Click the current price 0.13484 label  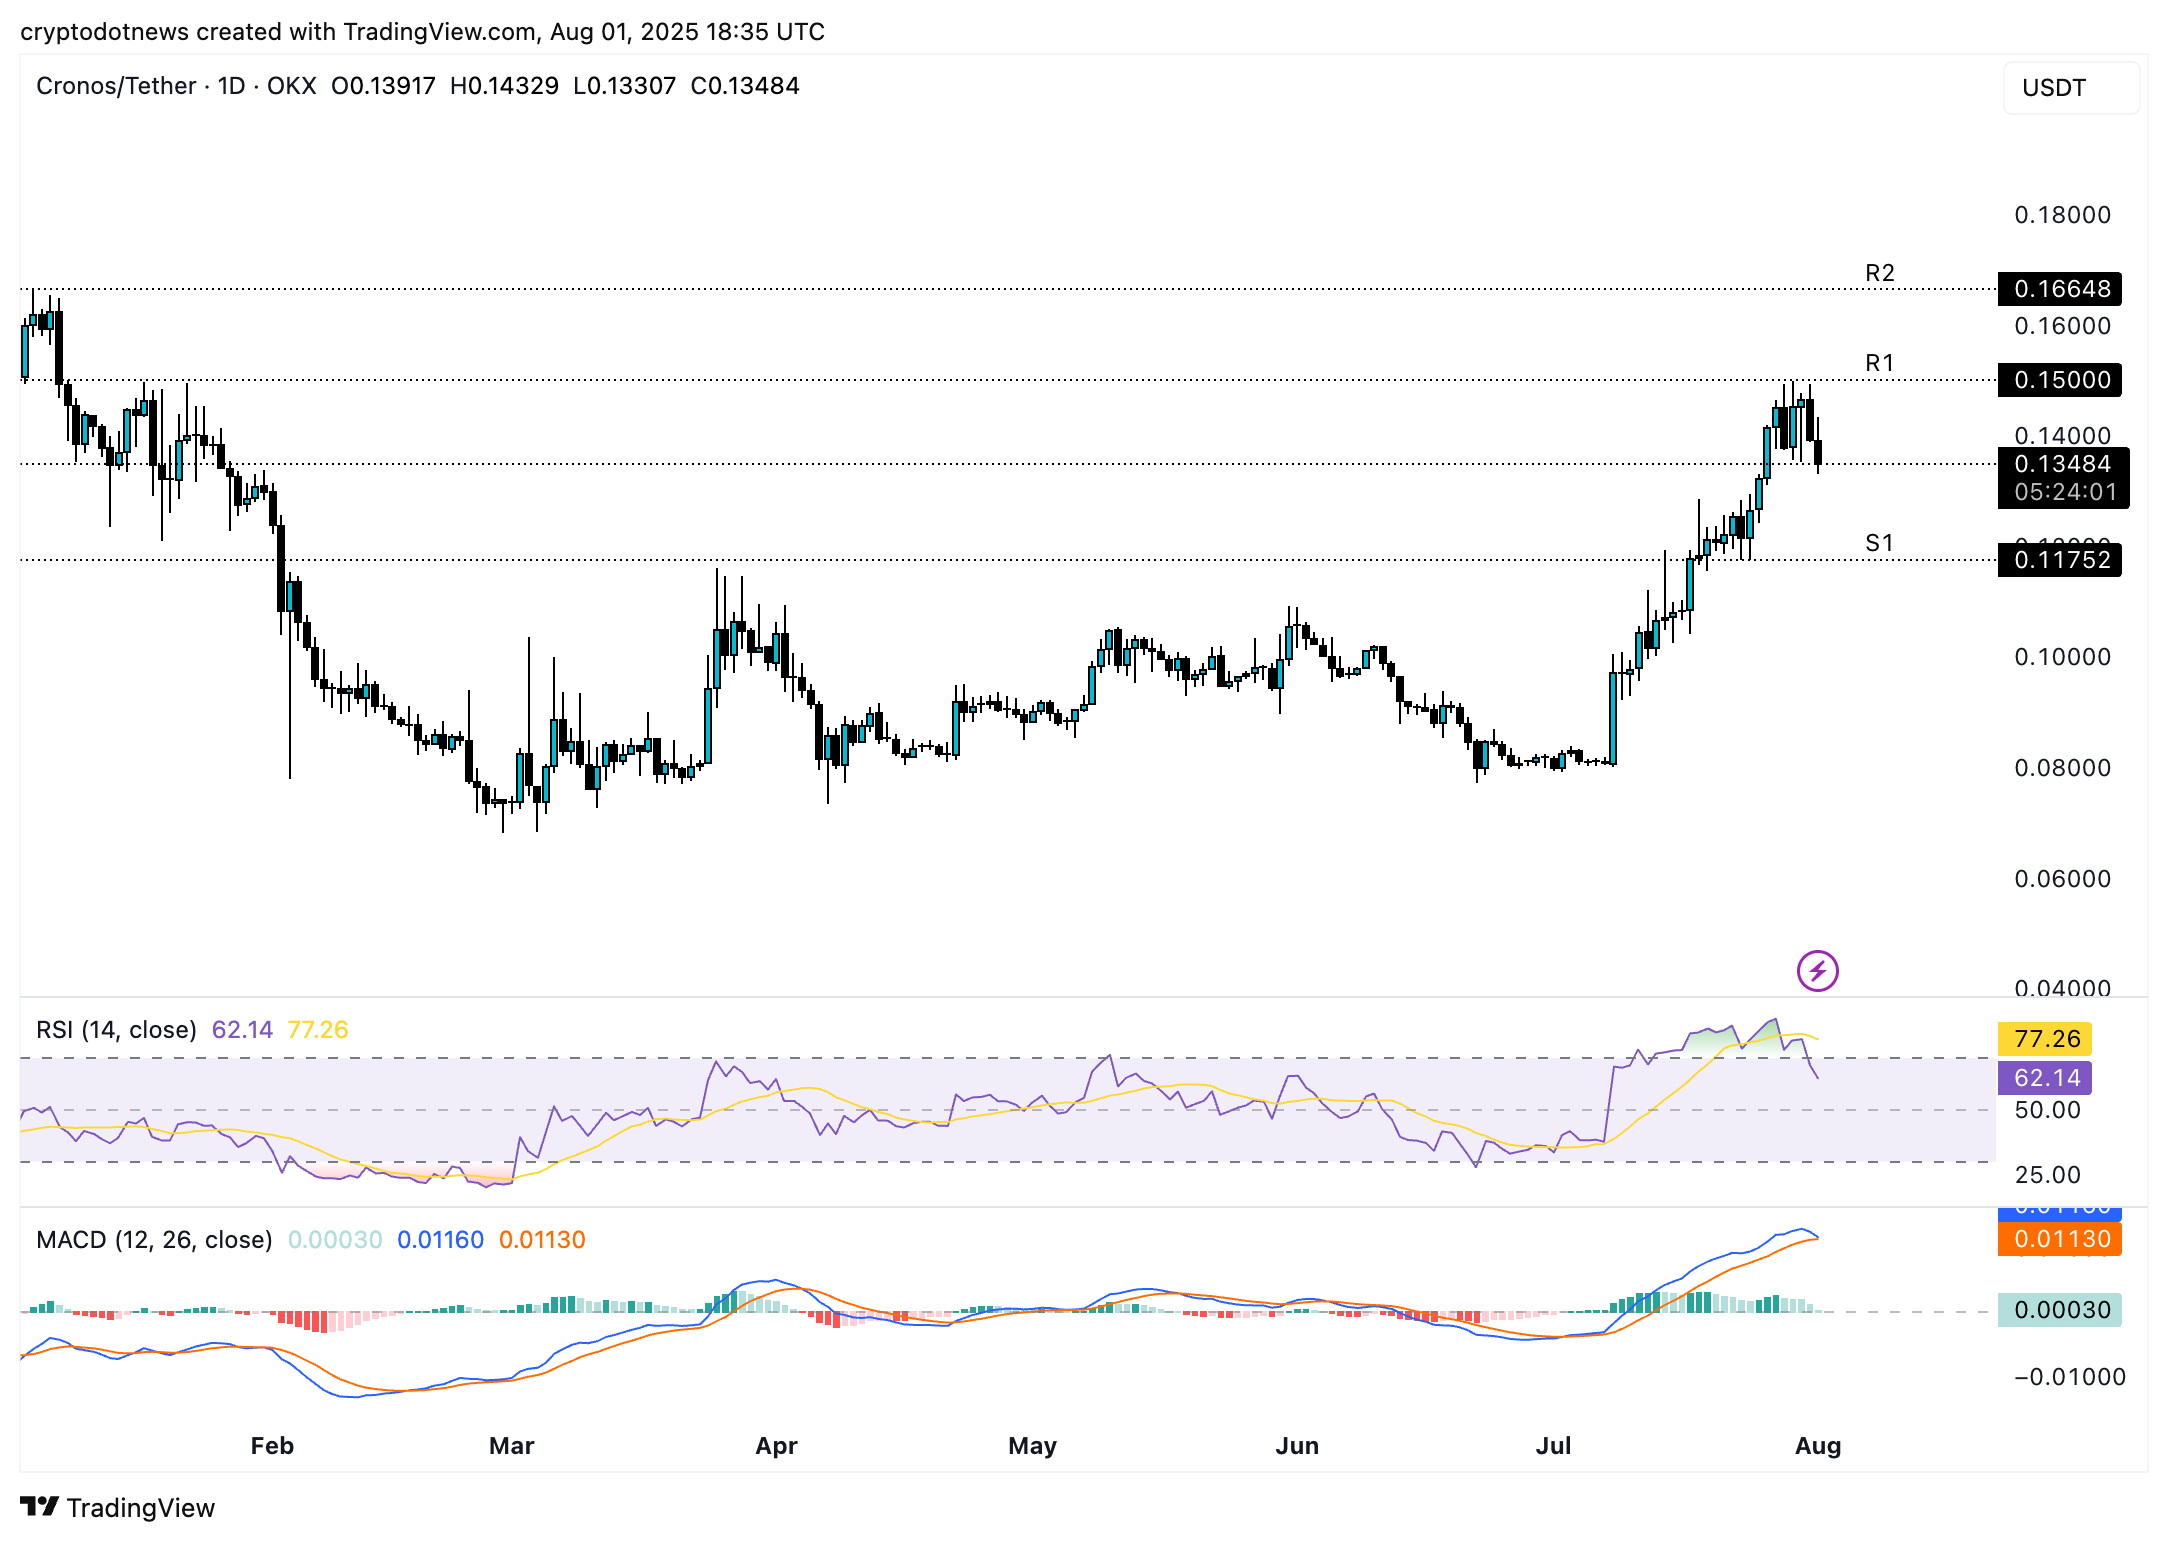[2062, 464]
